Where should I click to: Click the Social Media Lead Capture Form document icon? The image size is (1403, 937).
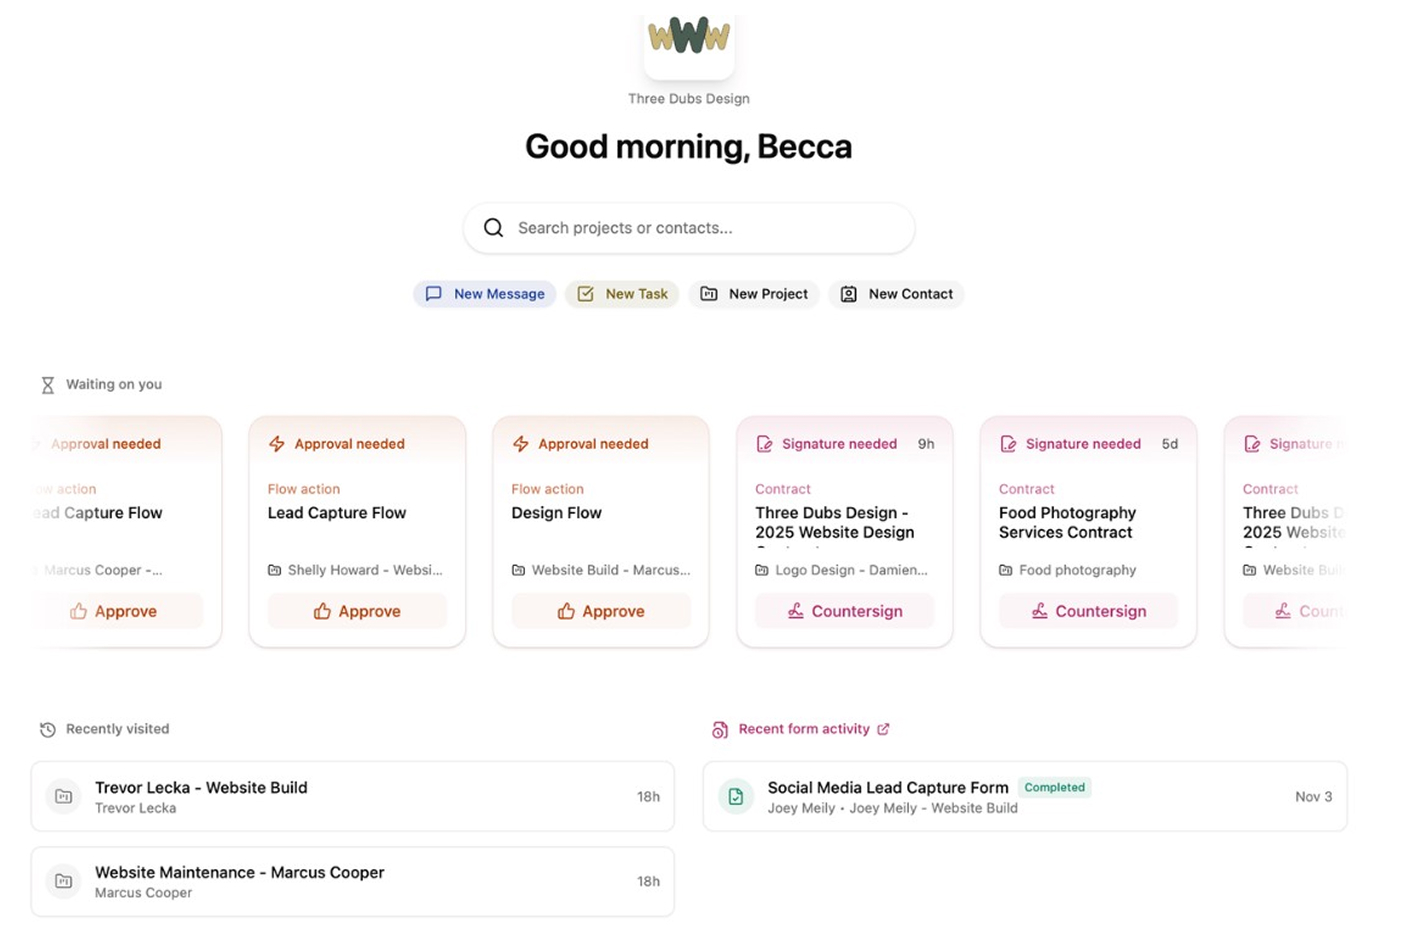[x=736, y=797]
